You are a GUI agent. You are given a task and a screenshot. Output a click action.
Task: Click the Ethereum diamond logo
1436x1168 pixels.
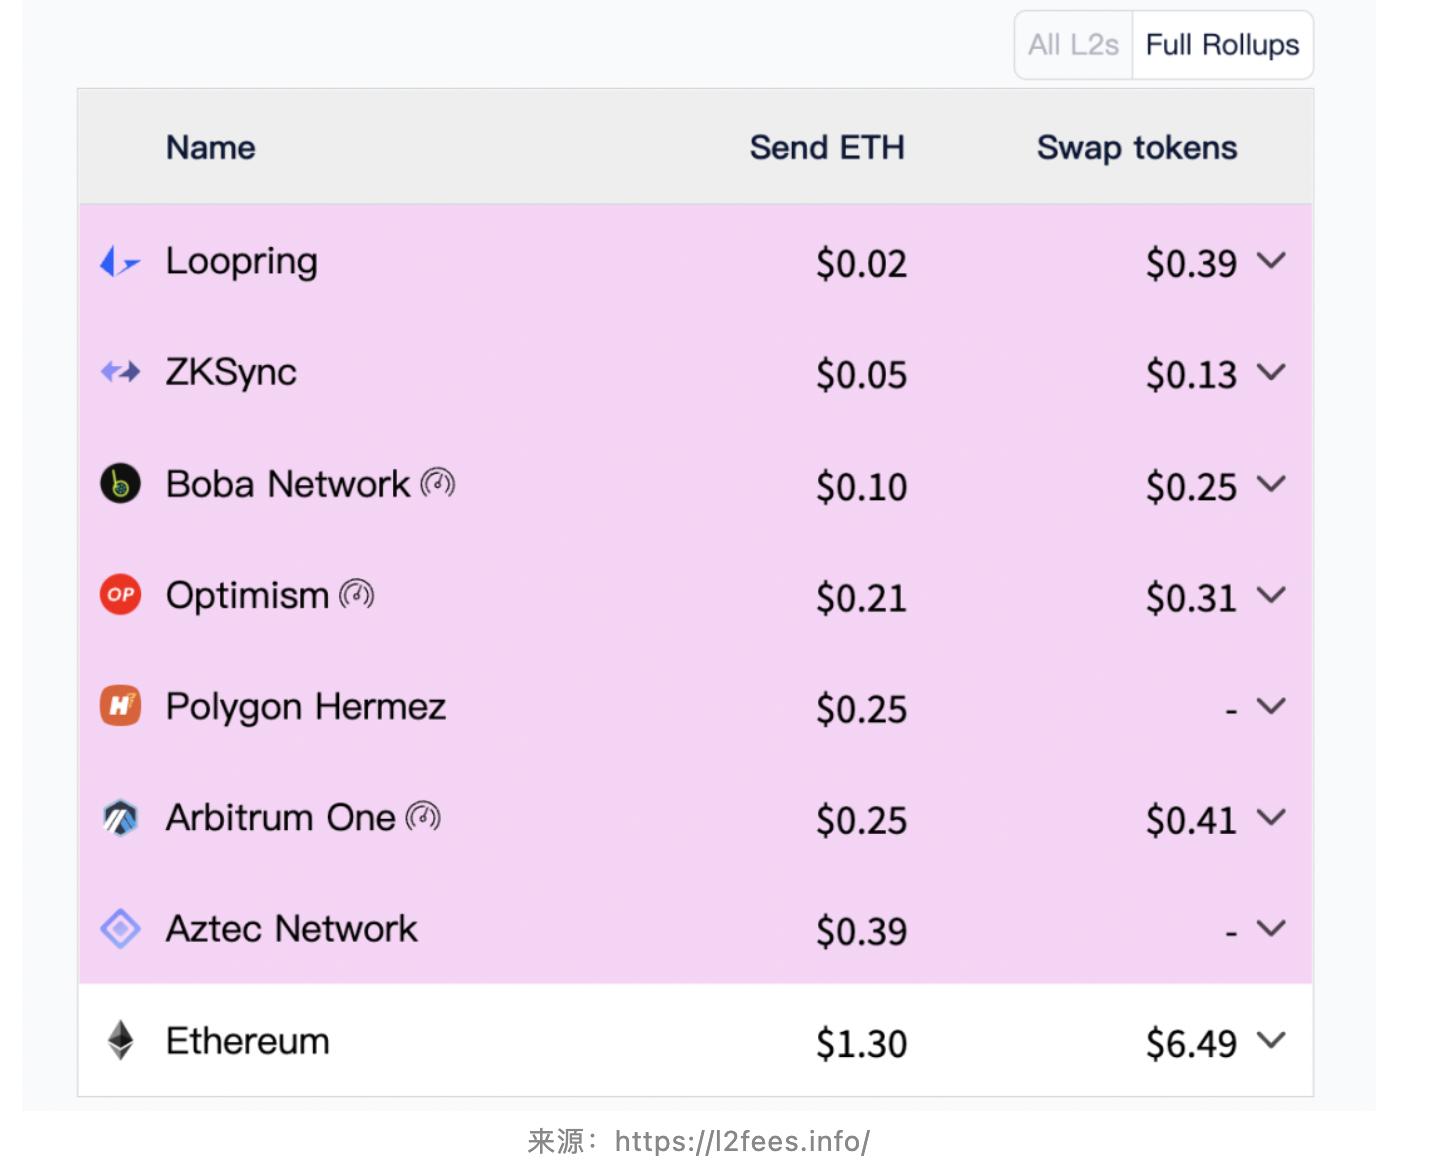(120, 1041)
